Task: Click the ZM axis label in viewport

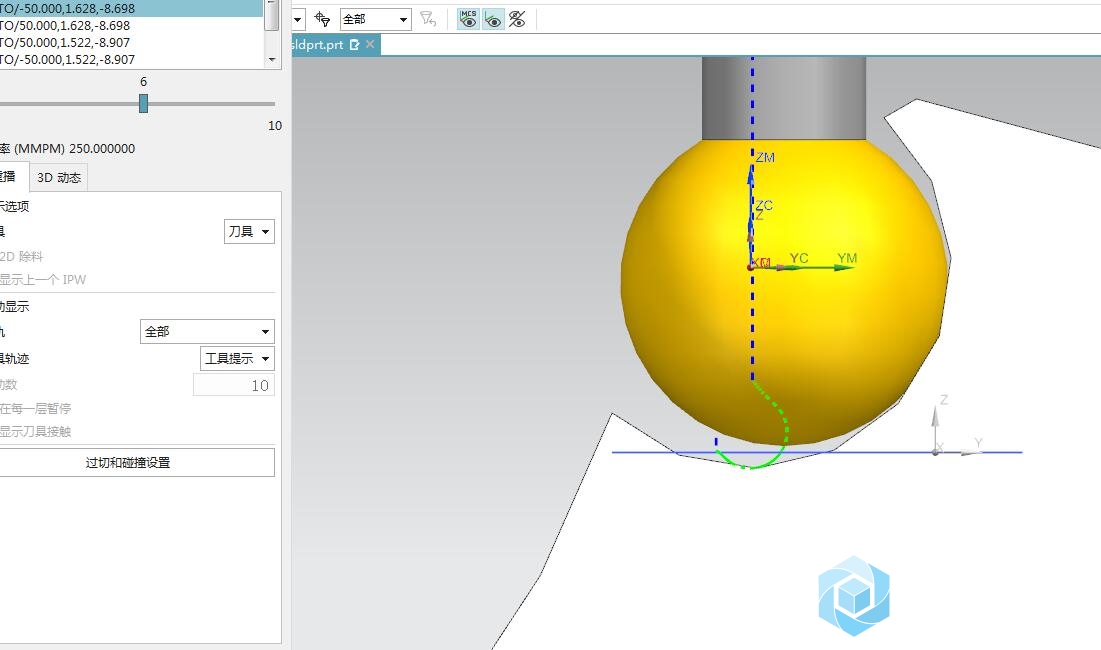Action: point(765,158)
